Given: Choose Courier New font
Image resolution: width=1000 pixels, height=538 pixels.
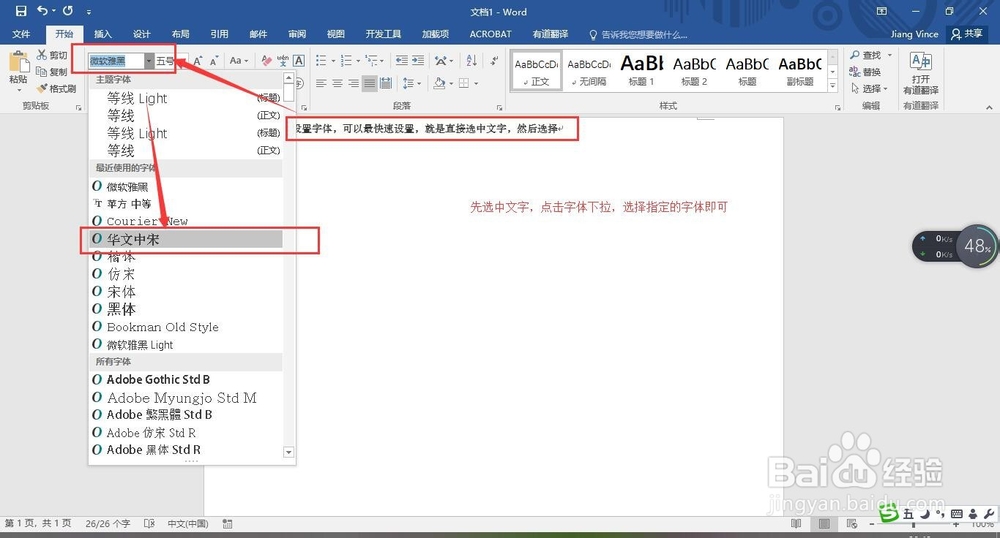Looking at the screenshot, I should pos(186,221).
